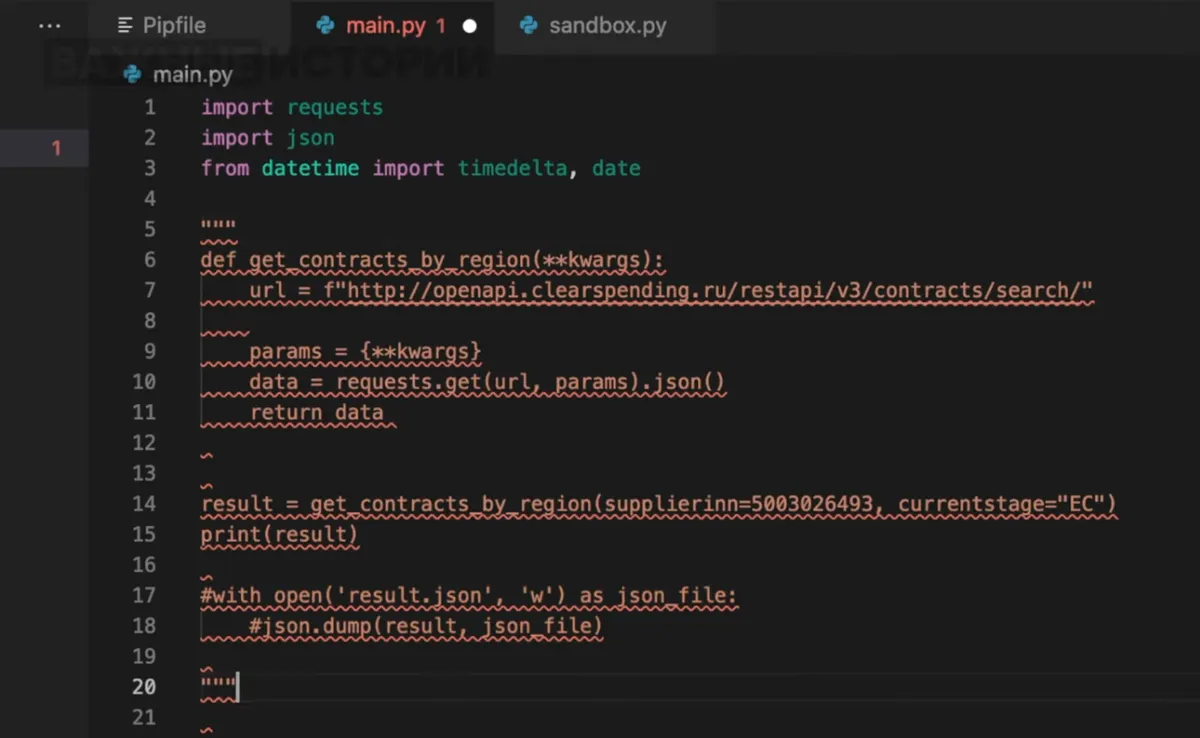The image size is (1200, 738).
Task: Select the main.py editor tab
Action: [385, 26]
